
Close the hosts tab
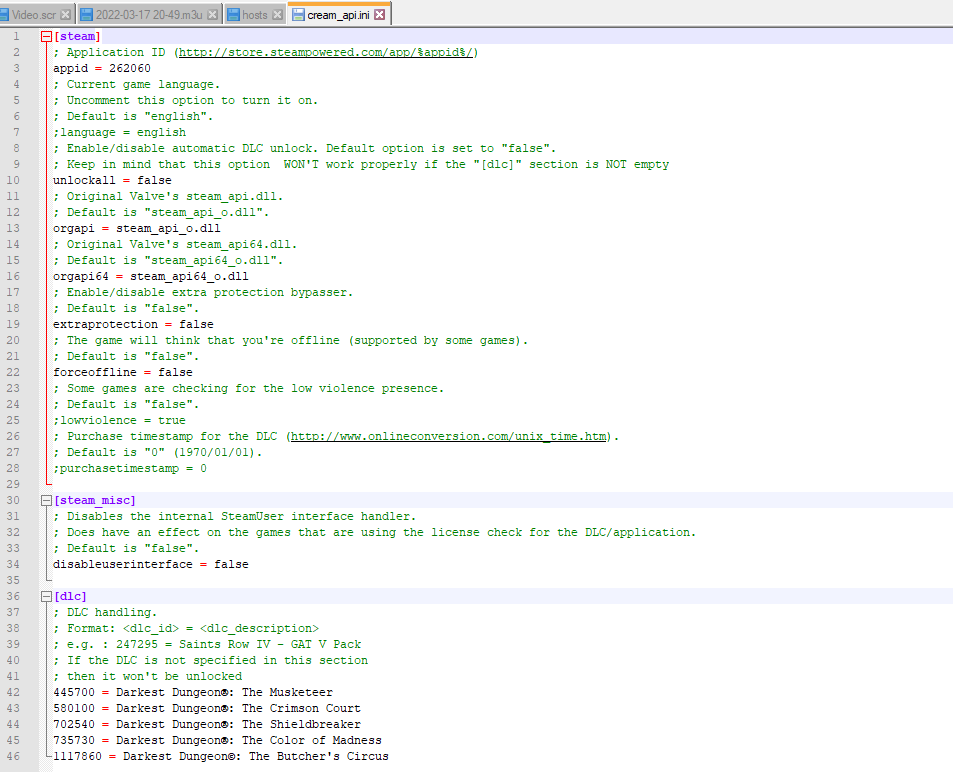click(275, 15)
